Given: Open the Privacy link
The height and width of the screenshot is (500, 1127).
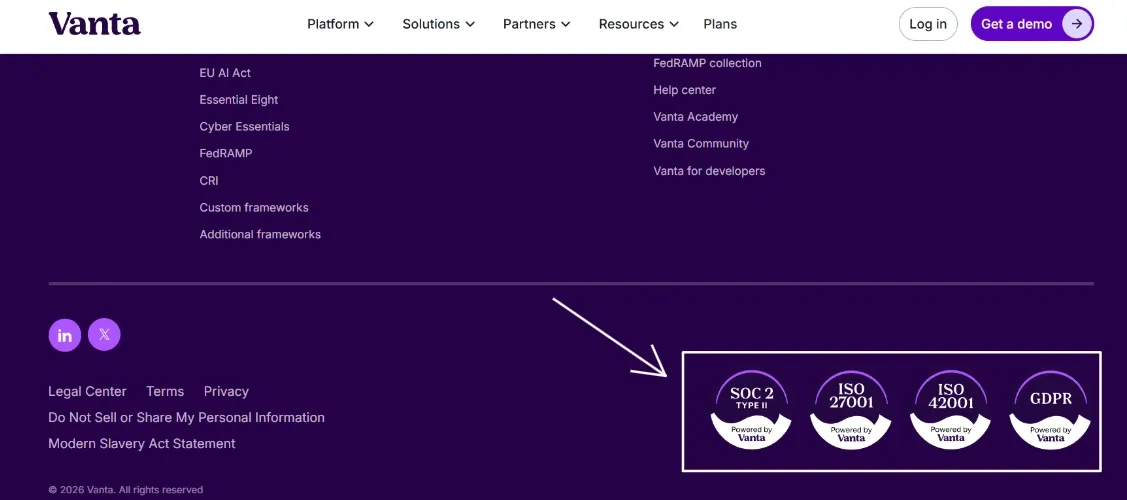Looking at the screenshot, I should 226,392.
